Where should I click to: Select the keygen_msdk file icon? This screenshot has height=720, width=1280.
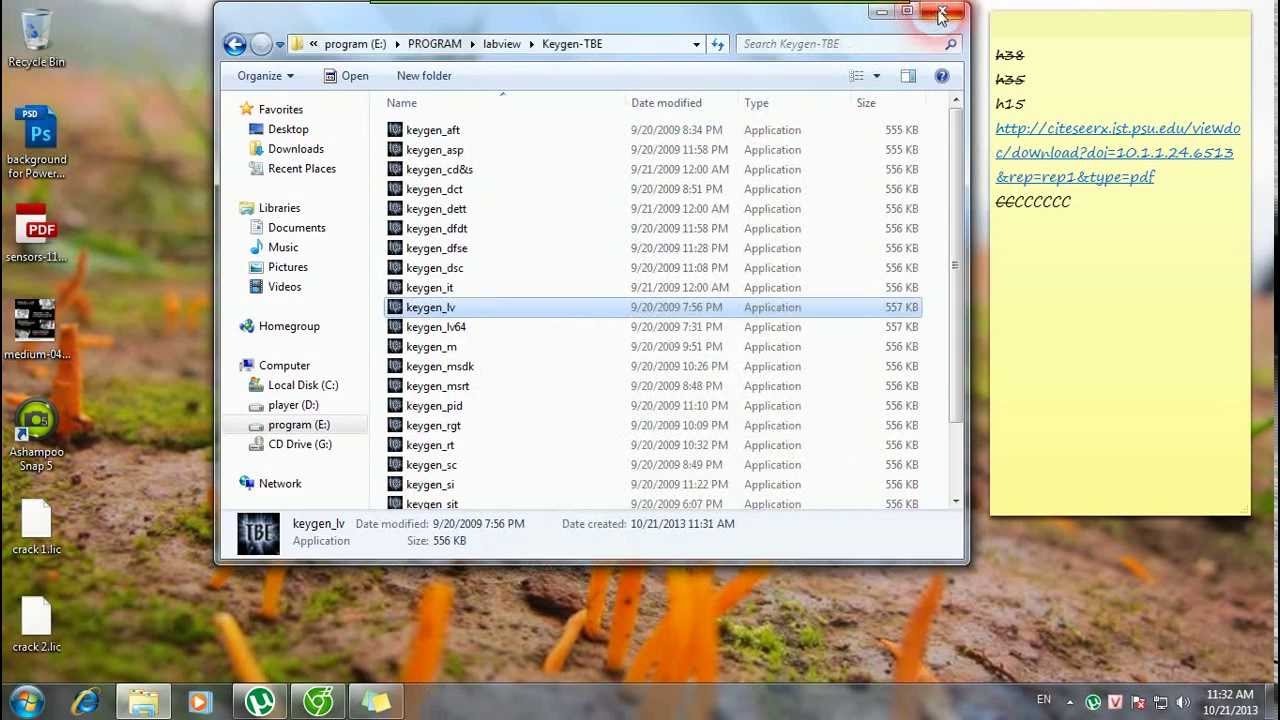coord(395,366)
